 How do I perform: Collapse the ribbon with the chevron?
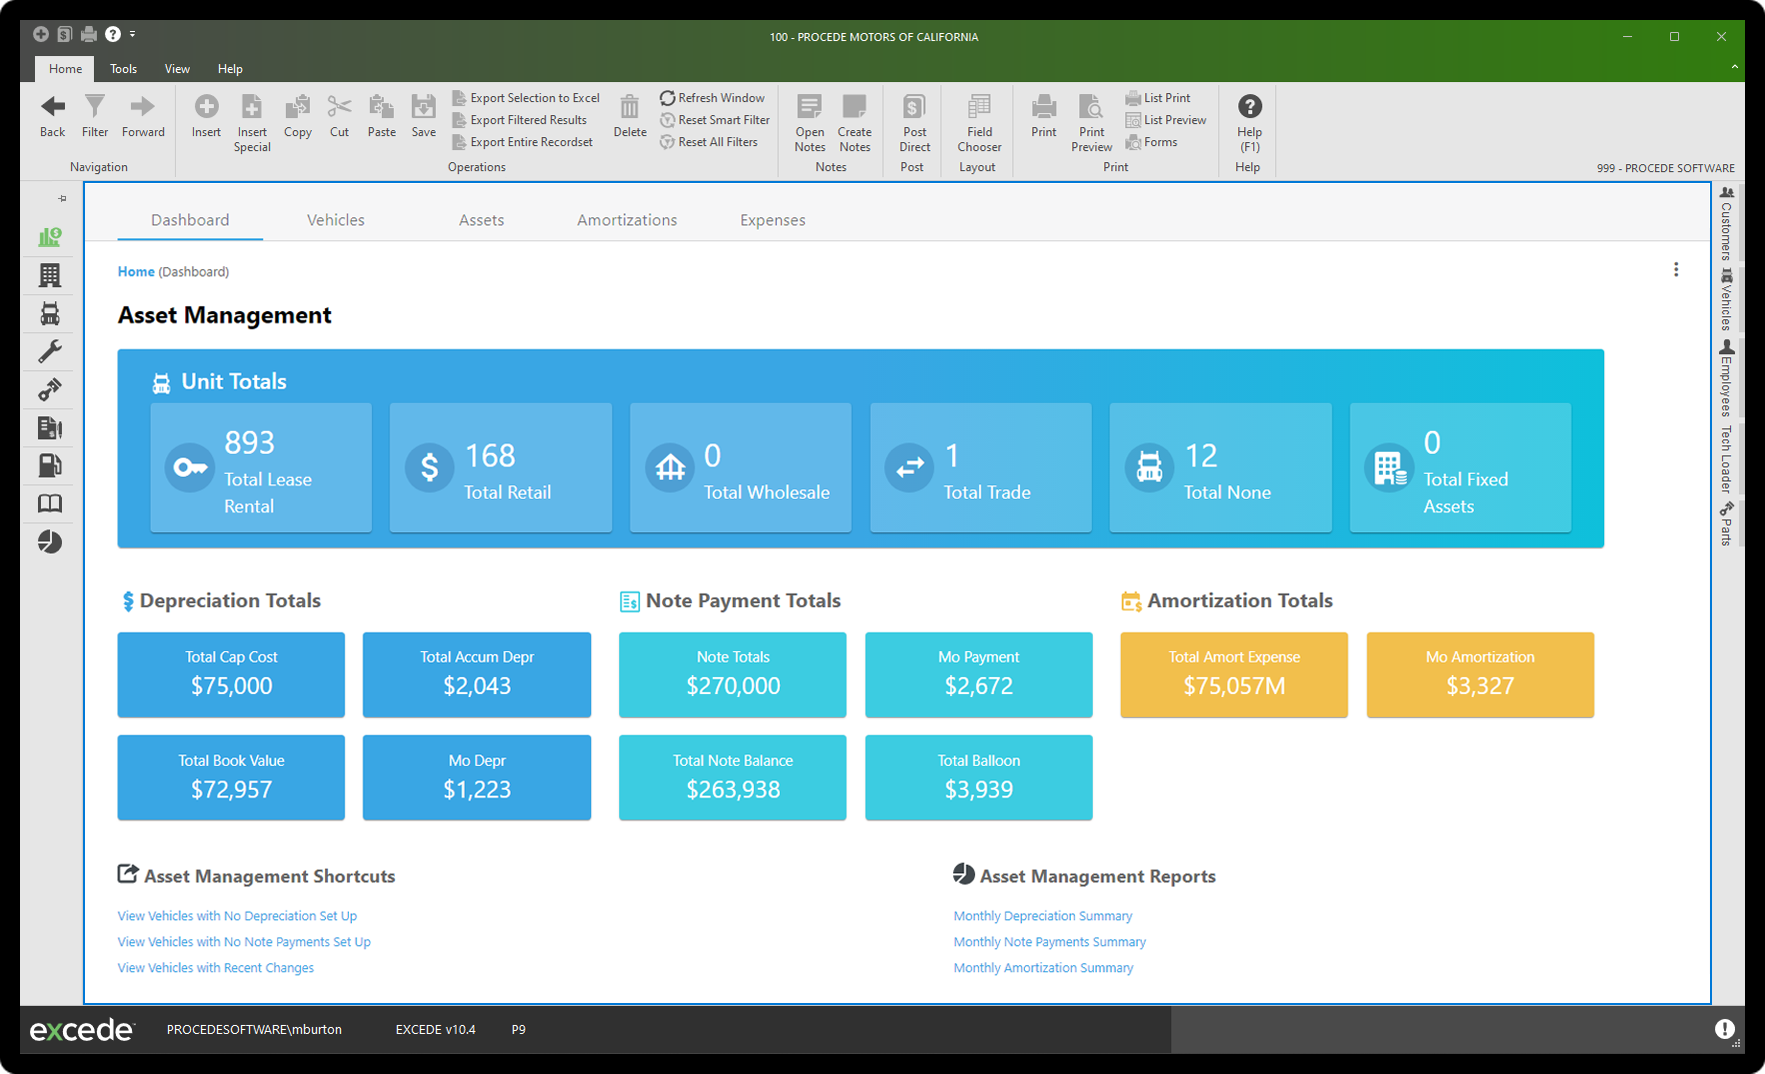1734,67
